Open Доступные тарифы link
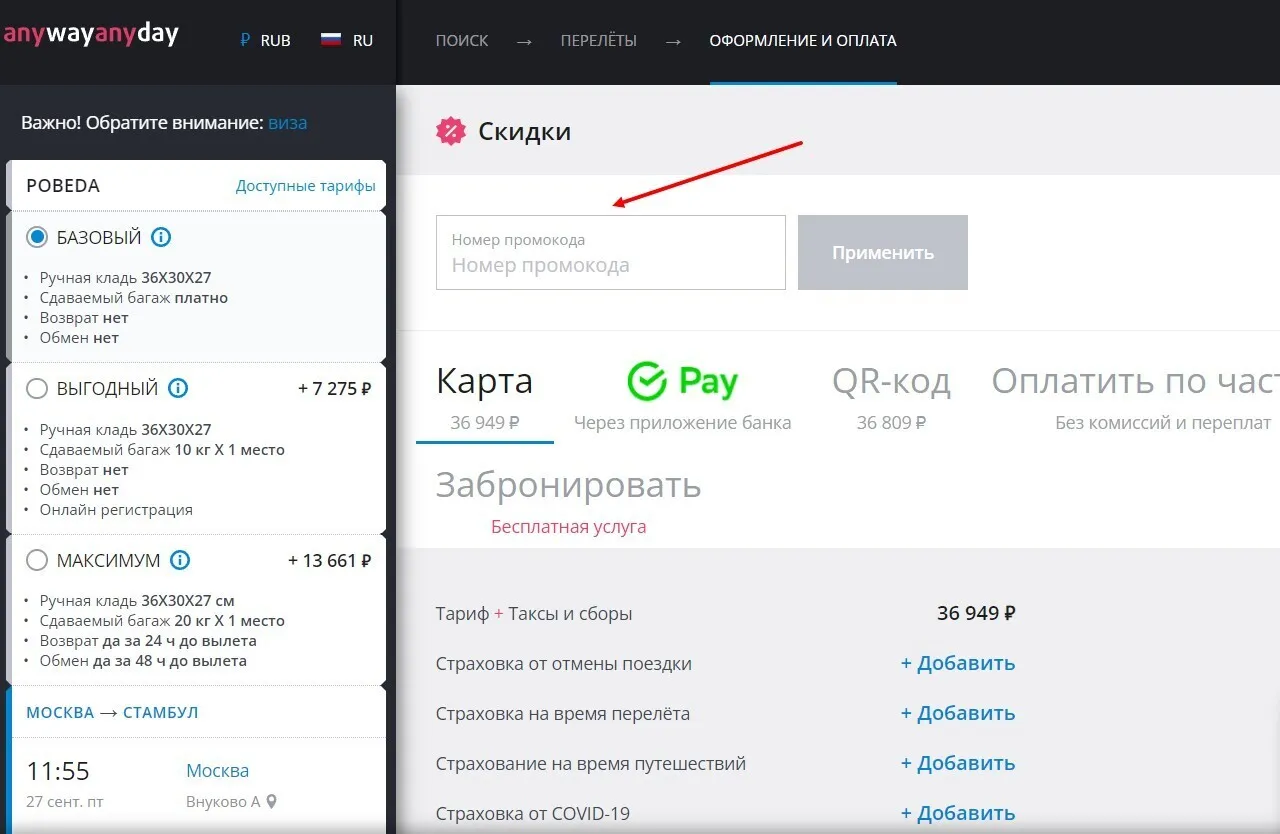 pyautogui.click(x=306, y=186)
